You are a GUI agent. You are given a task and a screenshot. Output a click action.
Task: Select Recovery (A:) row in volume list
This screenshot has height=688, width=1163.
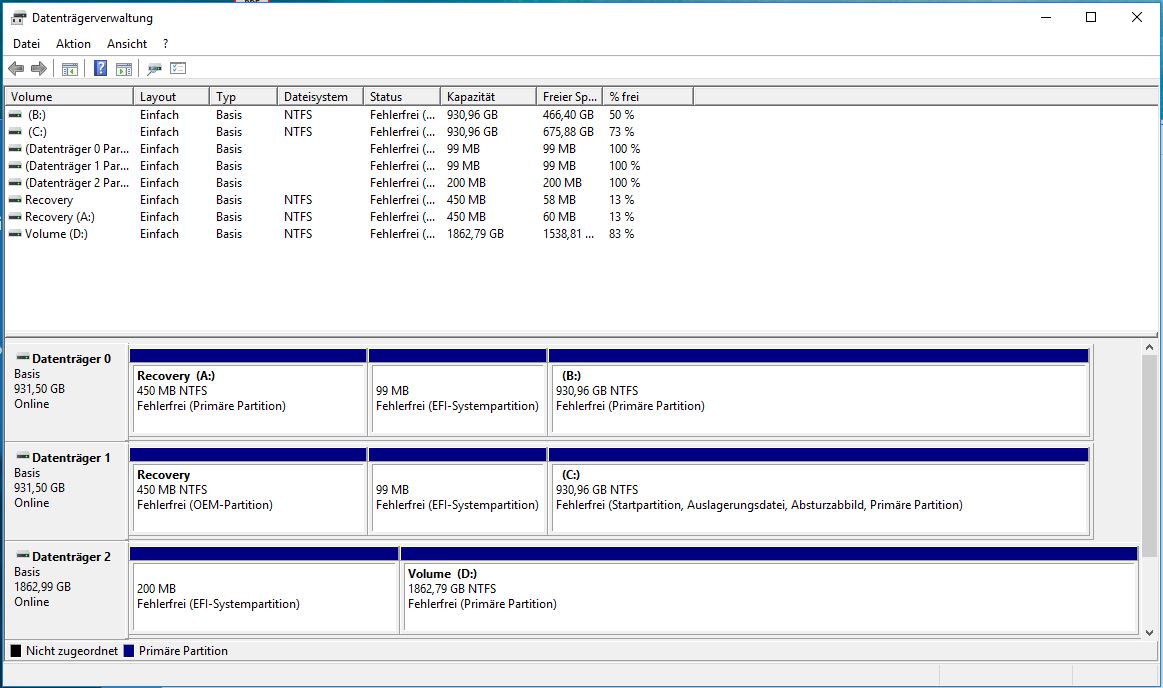pos(325,216)
